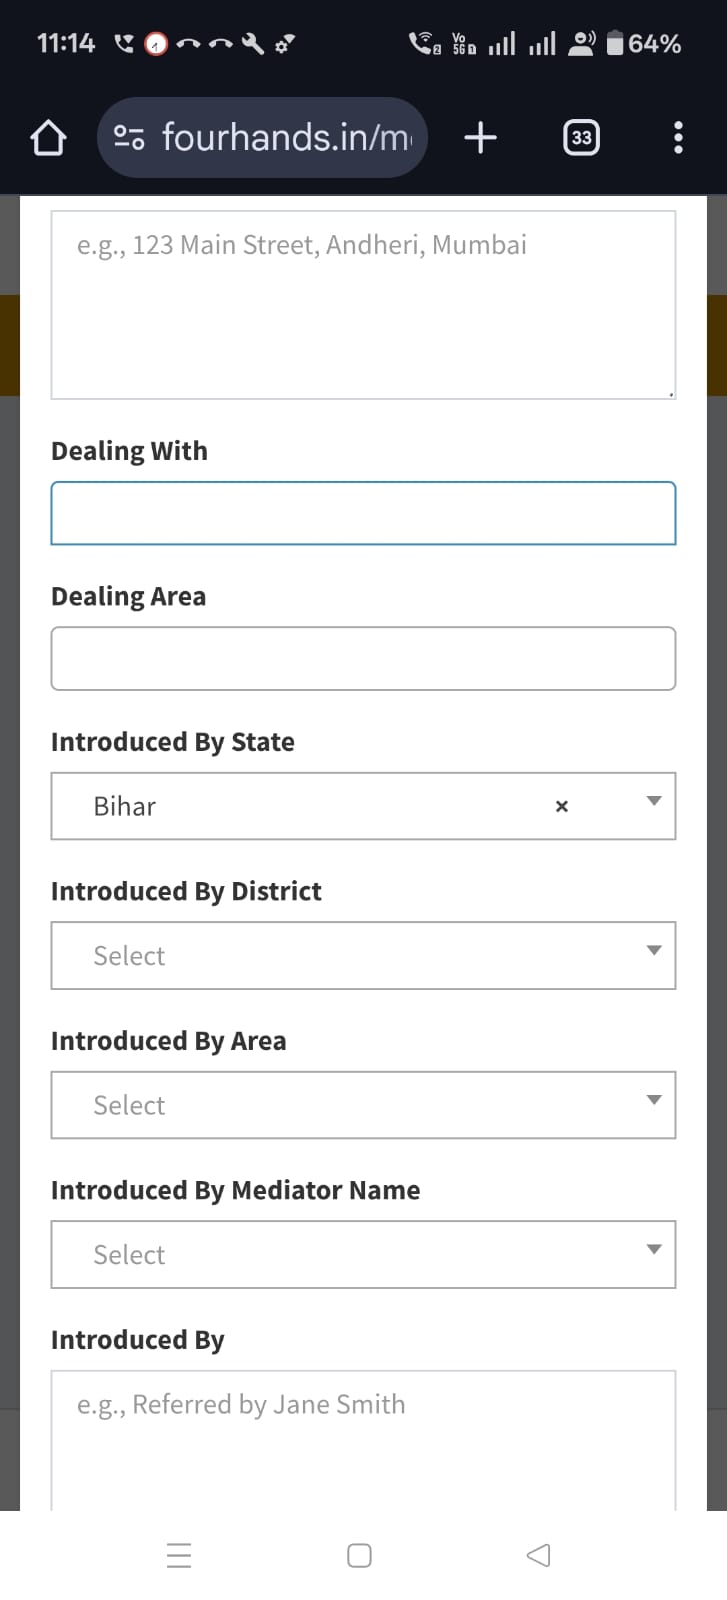The image size is (727, 1600).
Task: Tap the address textarea resize handle
Action: (671, 394)
